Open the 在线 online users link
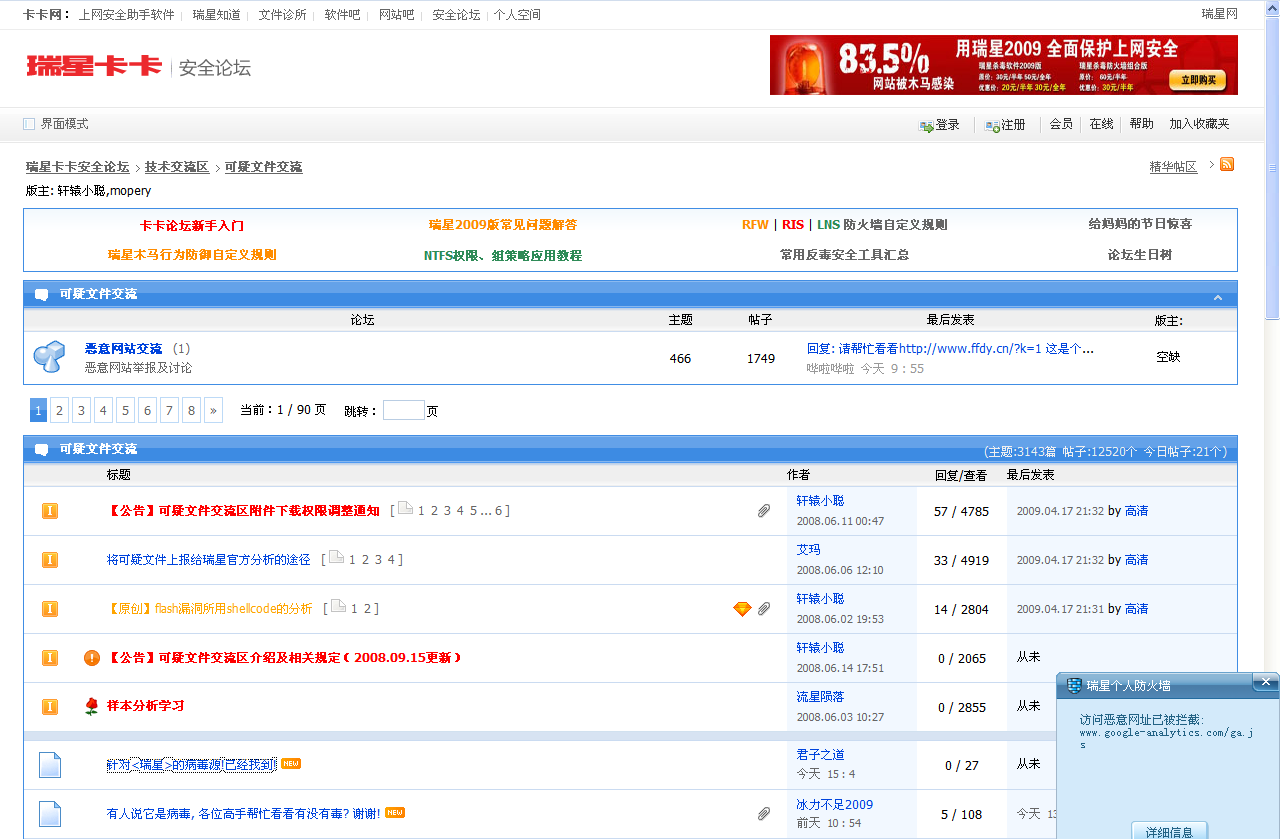Viewport: 1280px width, 839px height. [x=1101, y=124]
